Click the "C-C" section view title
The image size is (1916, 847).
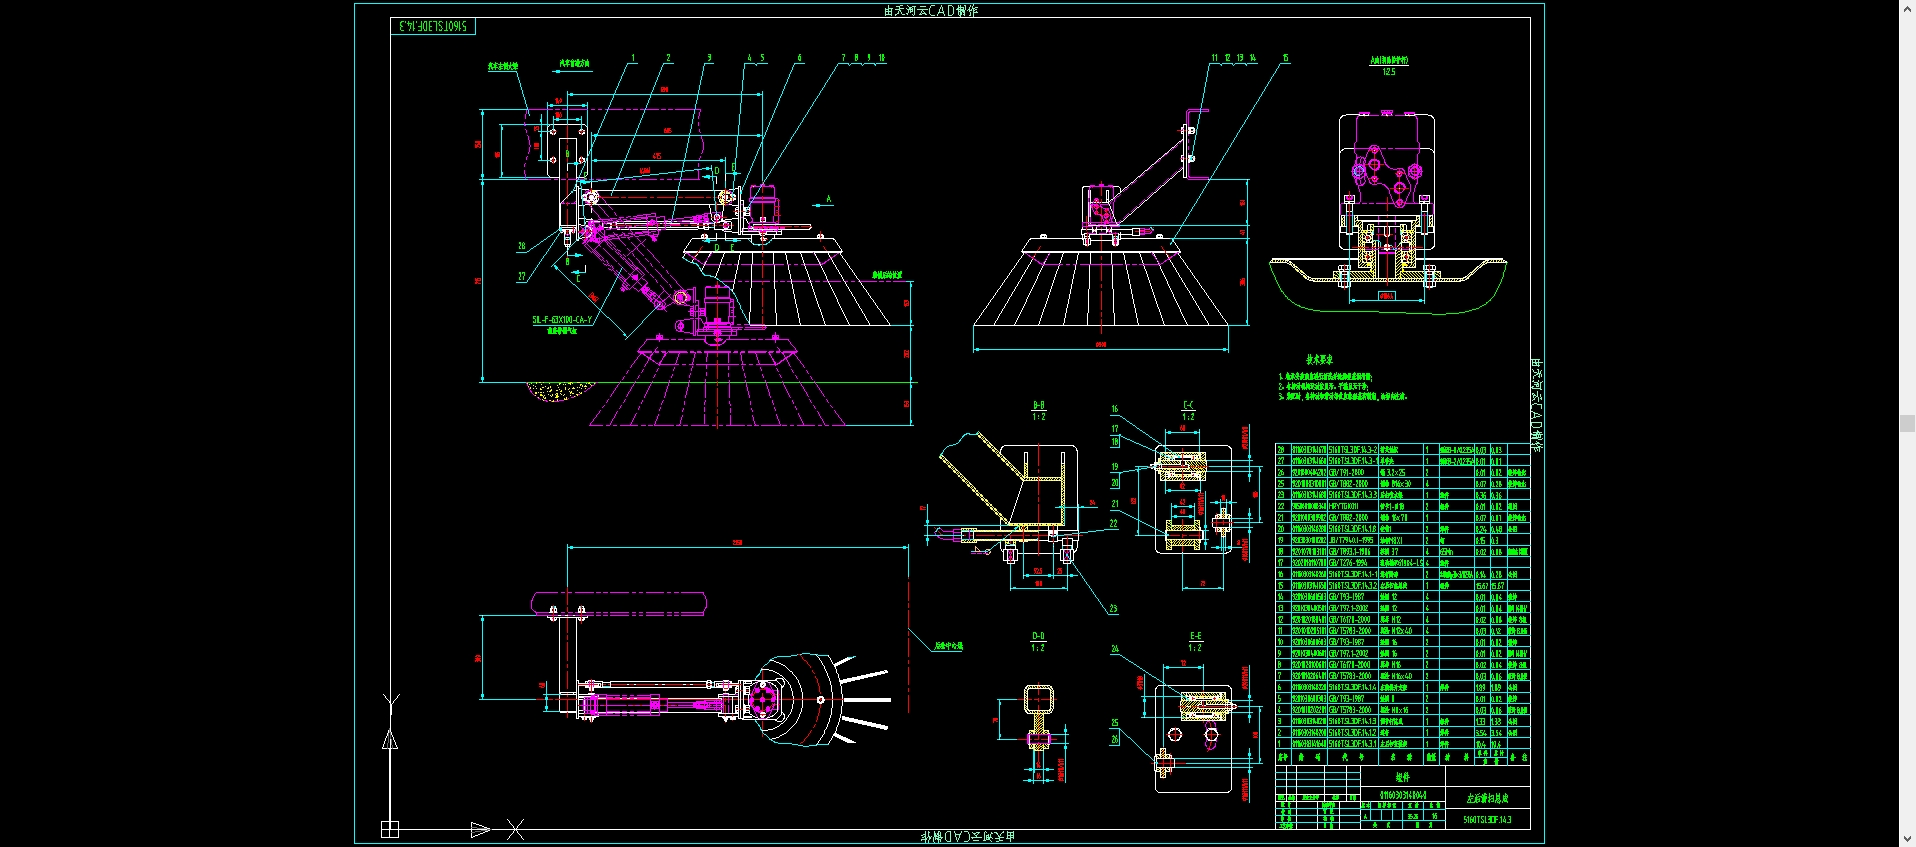coord(1188,406)
